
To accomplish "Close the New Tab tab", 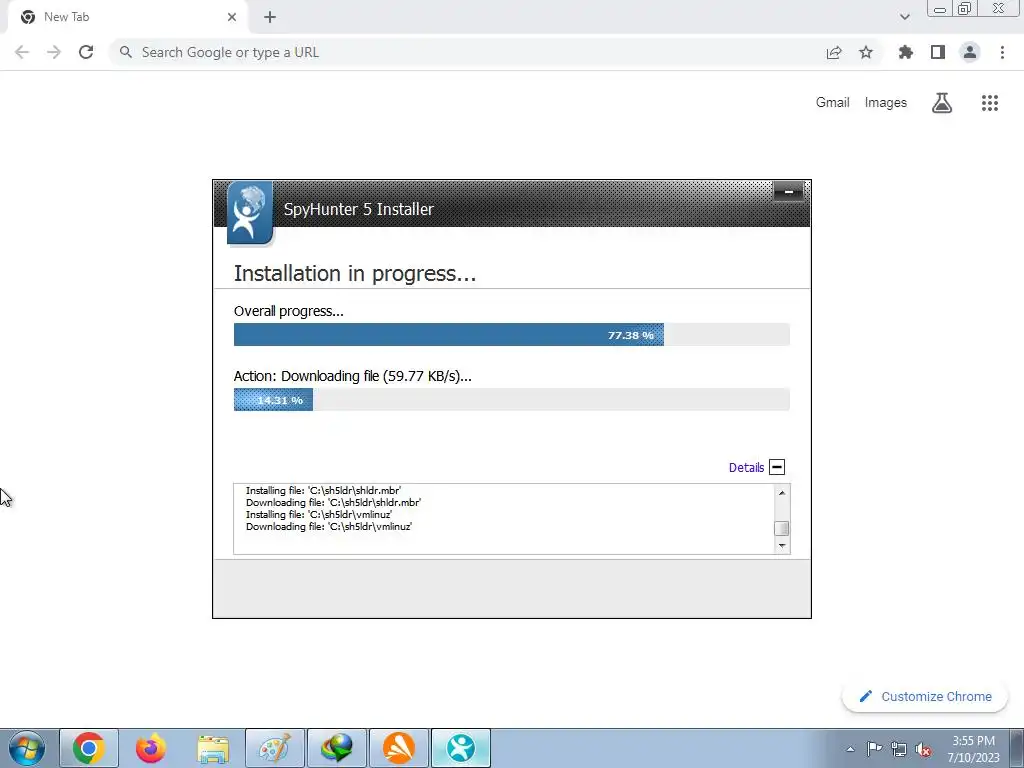I will click(232, 17).
